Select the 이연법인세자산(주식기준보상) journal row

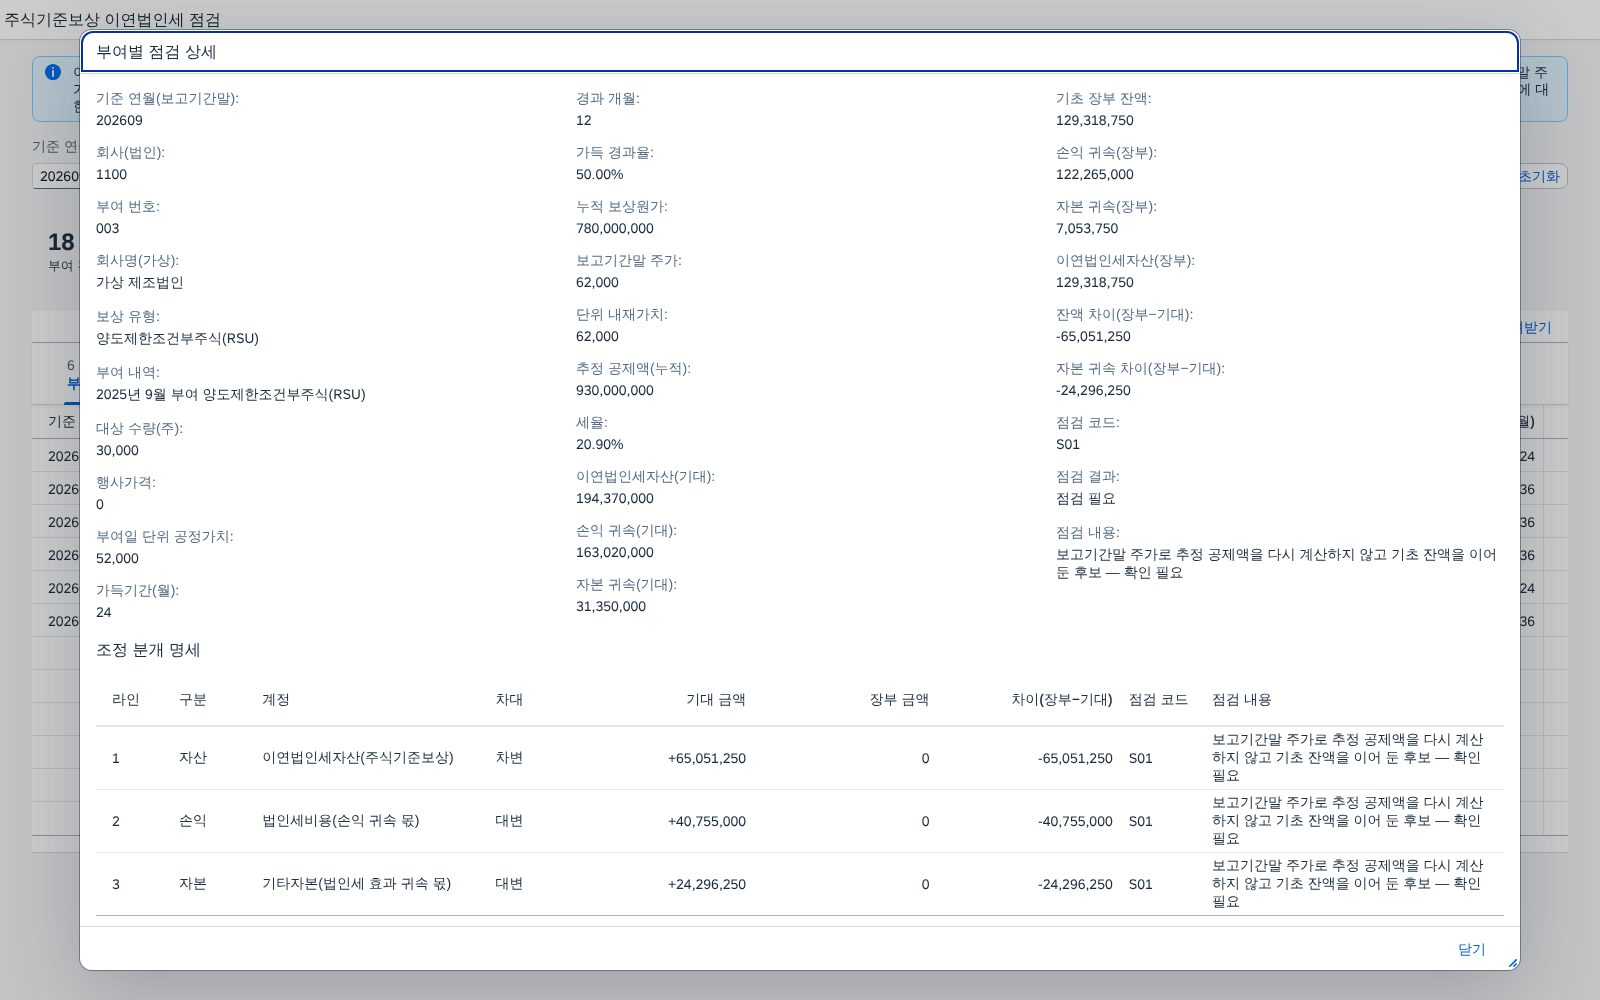800,758
